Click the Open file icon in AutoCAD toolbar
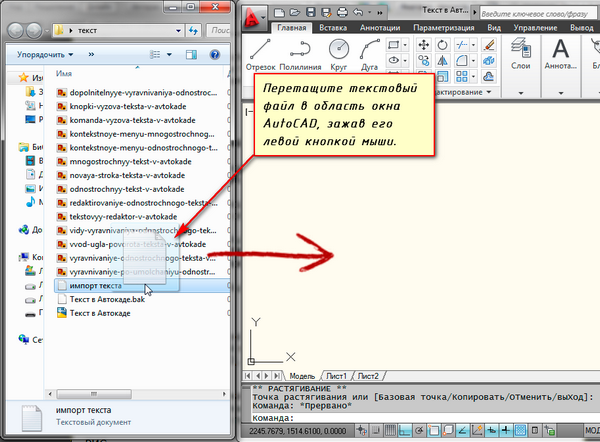 [295, 13]
